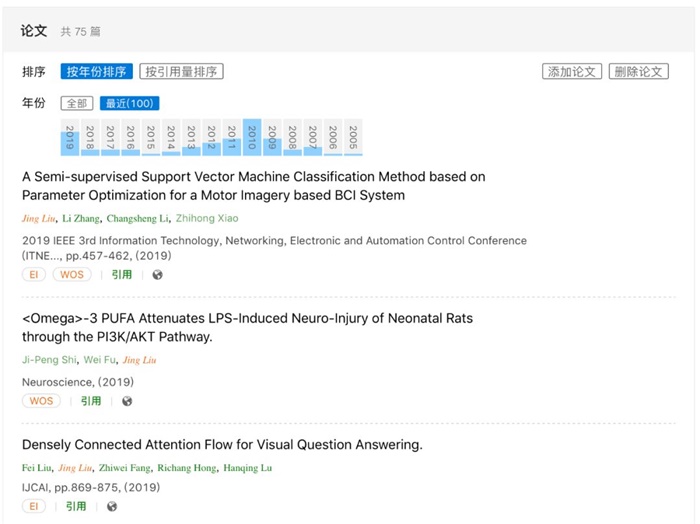Sort papers by year (按年份排序)
This screenshot has width=700, height=524.
point(96,72)
